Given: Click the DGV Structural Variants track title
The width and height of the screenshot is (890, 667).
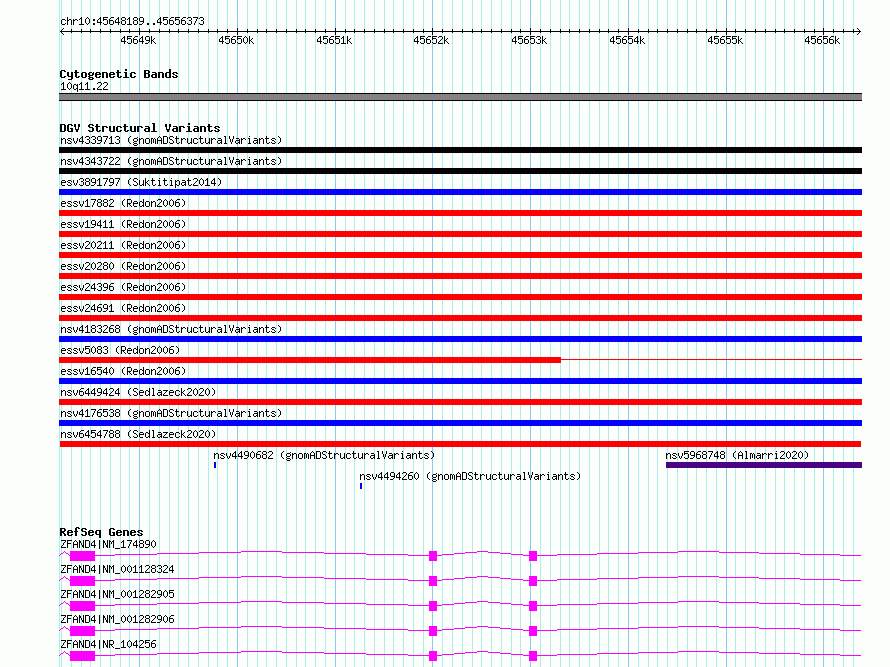Looking at the screenshot, I should pos(140,128).
